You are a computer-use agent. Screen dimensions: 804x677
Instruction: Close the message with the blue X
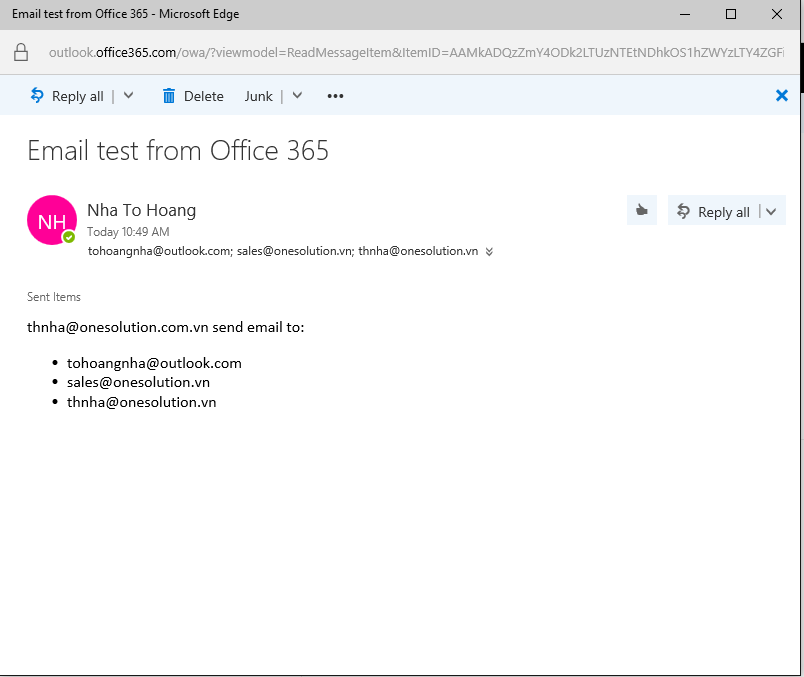click(782, 96)
